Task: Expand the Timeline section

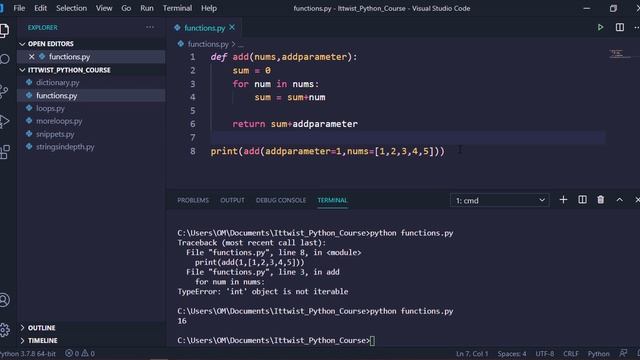Action: [39, 340]
